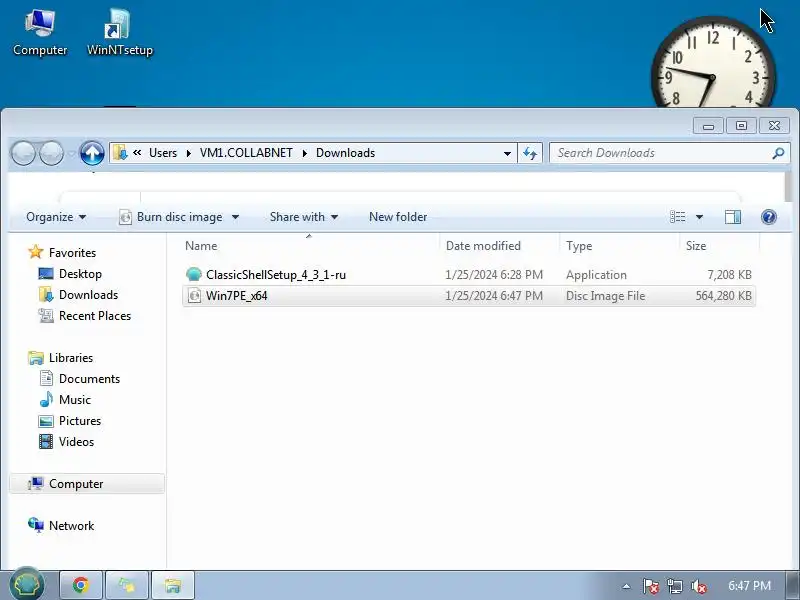Image resolution: width=800 pixels, height=600 pixels.
Task: Refresh the Downloads folder view
Action: click(x=530, y=153)
